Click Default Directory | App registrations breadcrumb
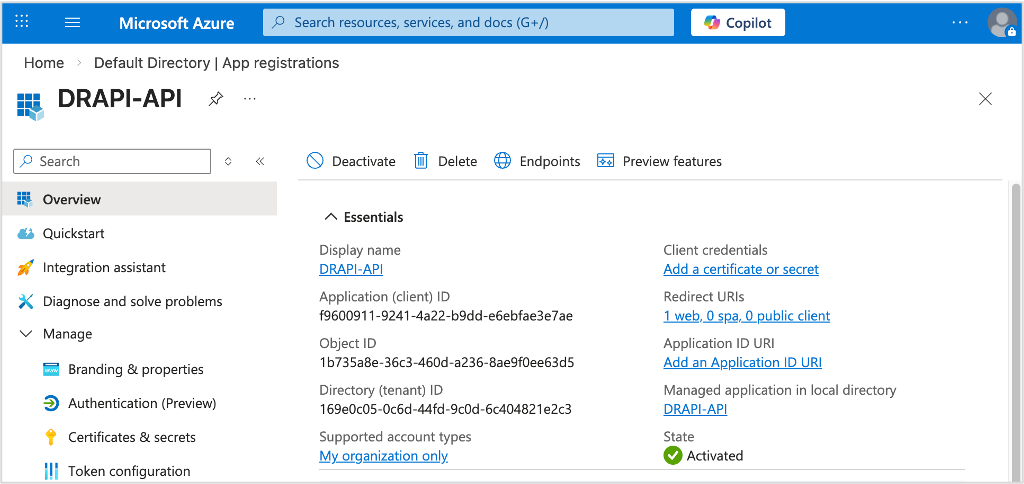The width and height of the screenshot is (1024, 484). coord(216,63)
